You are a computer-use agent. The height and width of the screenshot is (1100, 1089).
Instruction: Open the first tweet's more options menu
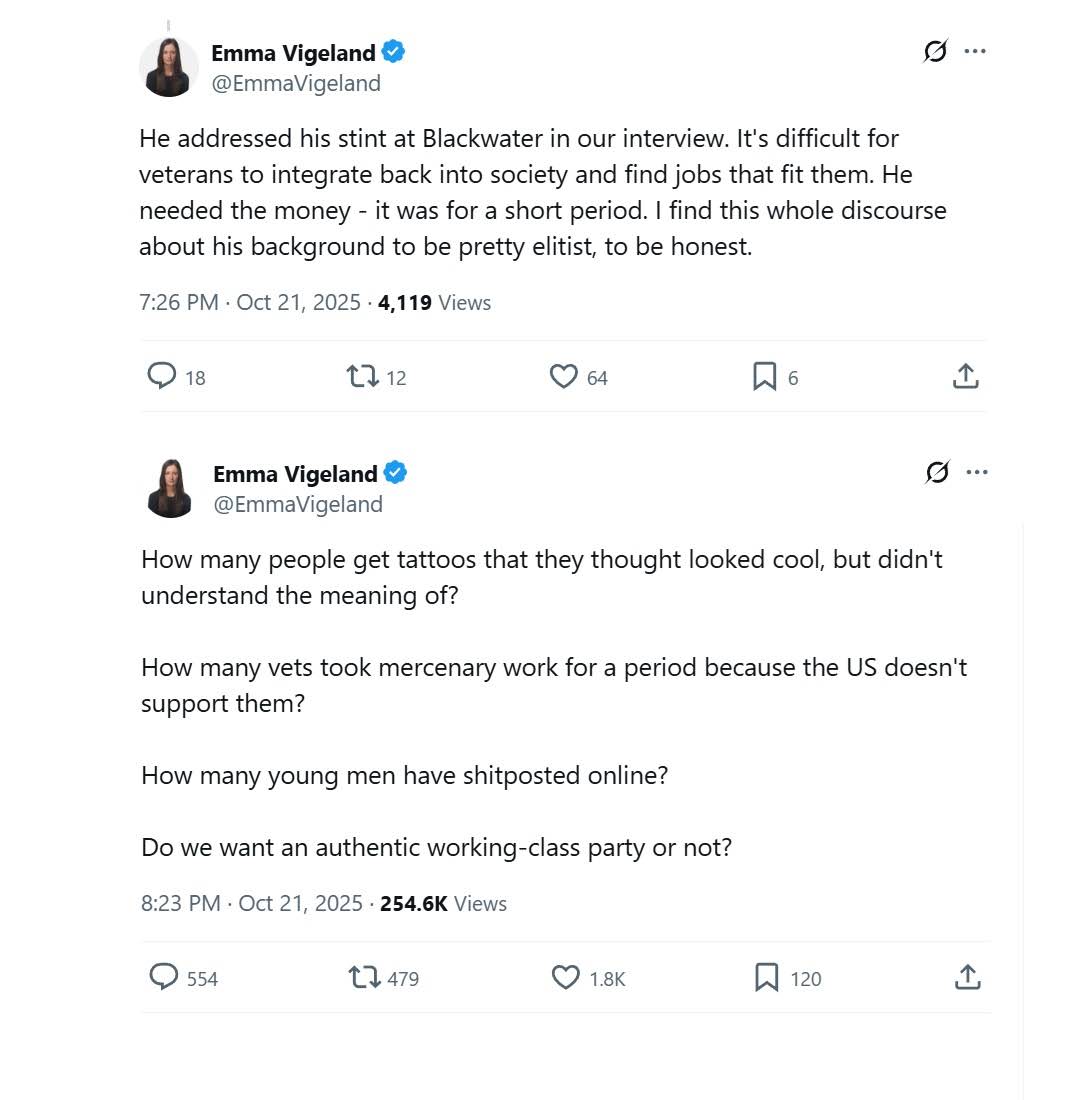(975, 51)
